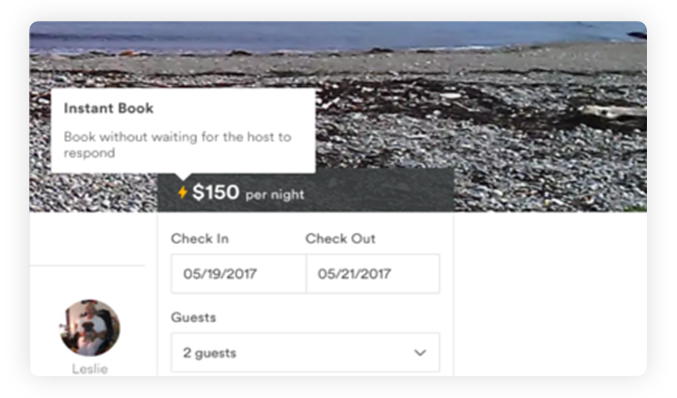Click the Check Out date field 05/21/2017

[x=373, y=274]
